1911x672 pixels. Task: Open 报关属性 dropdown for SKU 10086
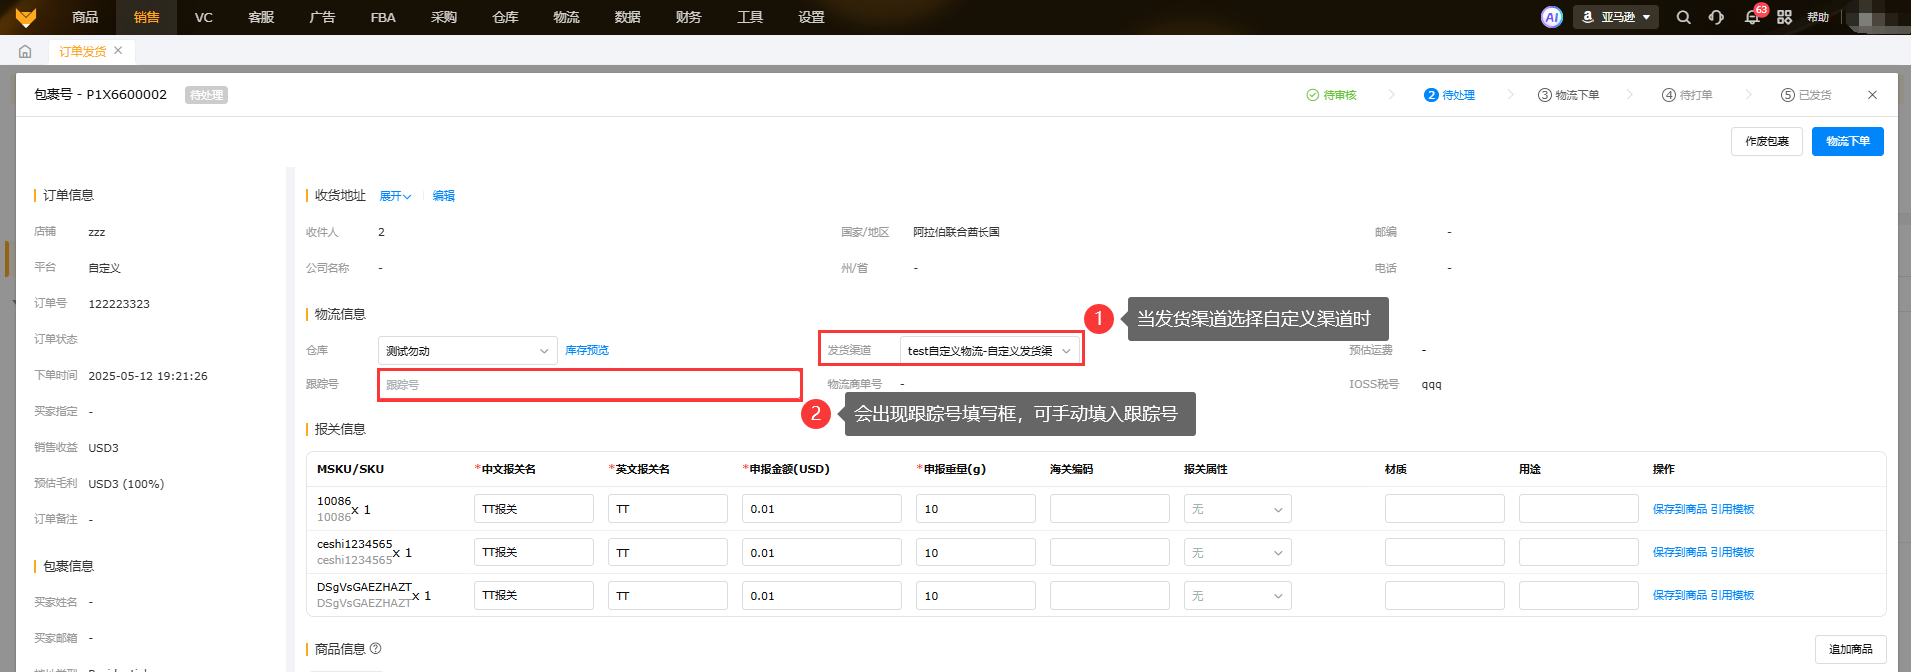1238,509
